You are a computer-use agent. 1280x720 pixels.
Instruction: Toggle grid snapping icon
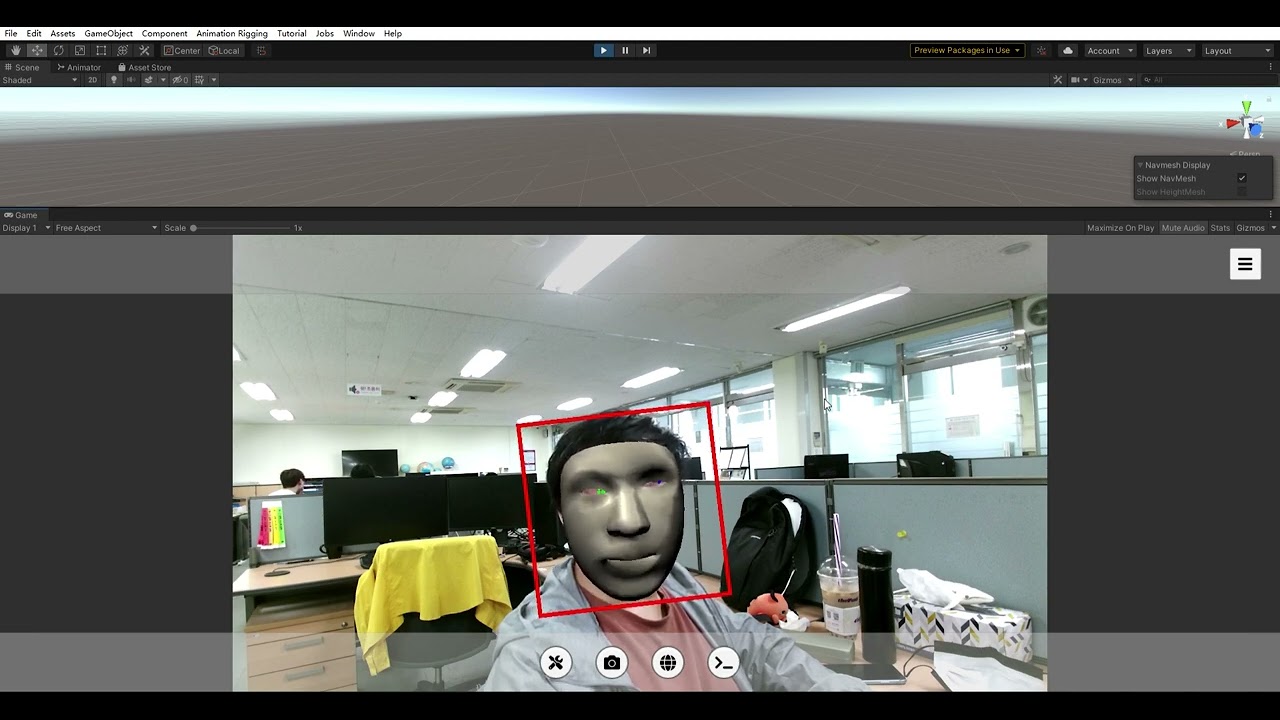point(262,50)
